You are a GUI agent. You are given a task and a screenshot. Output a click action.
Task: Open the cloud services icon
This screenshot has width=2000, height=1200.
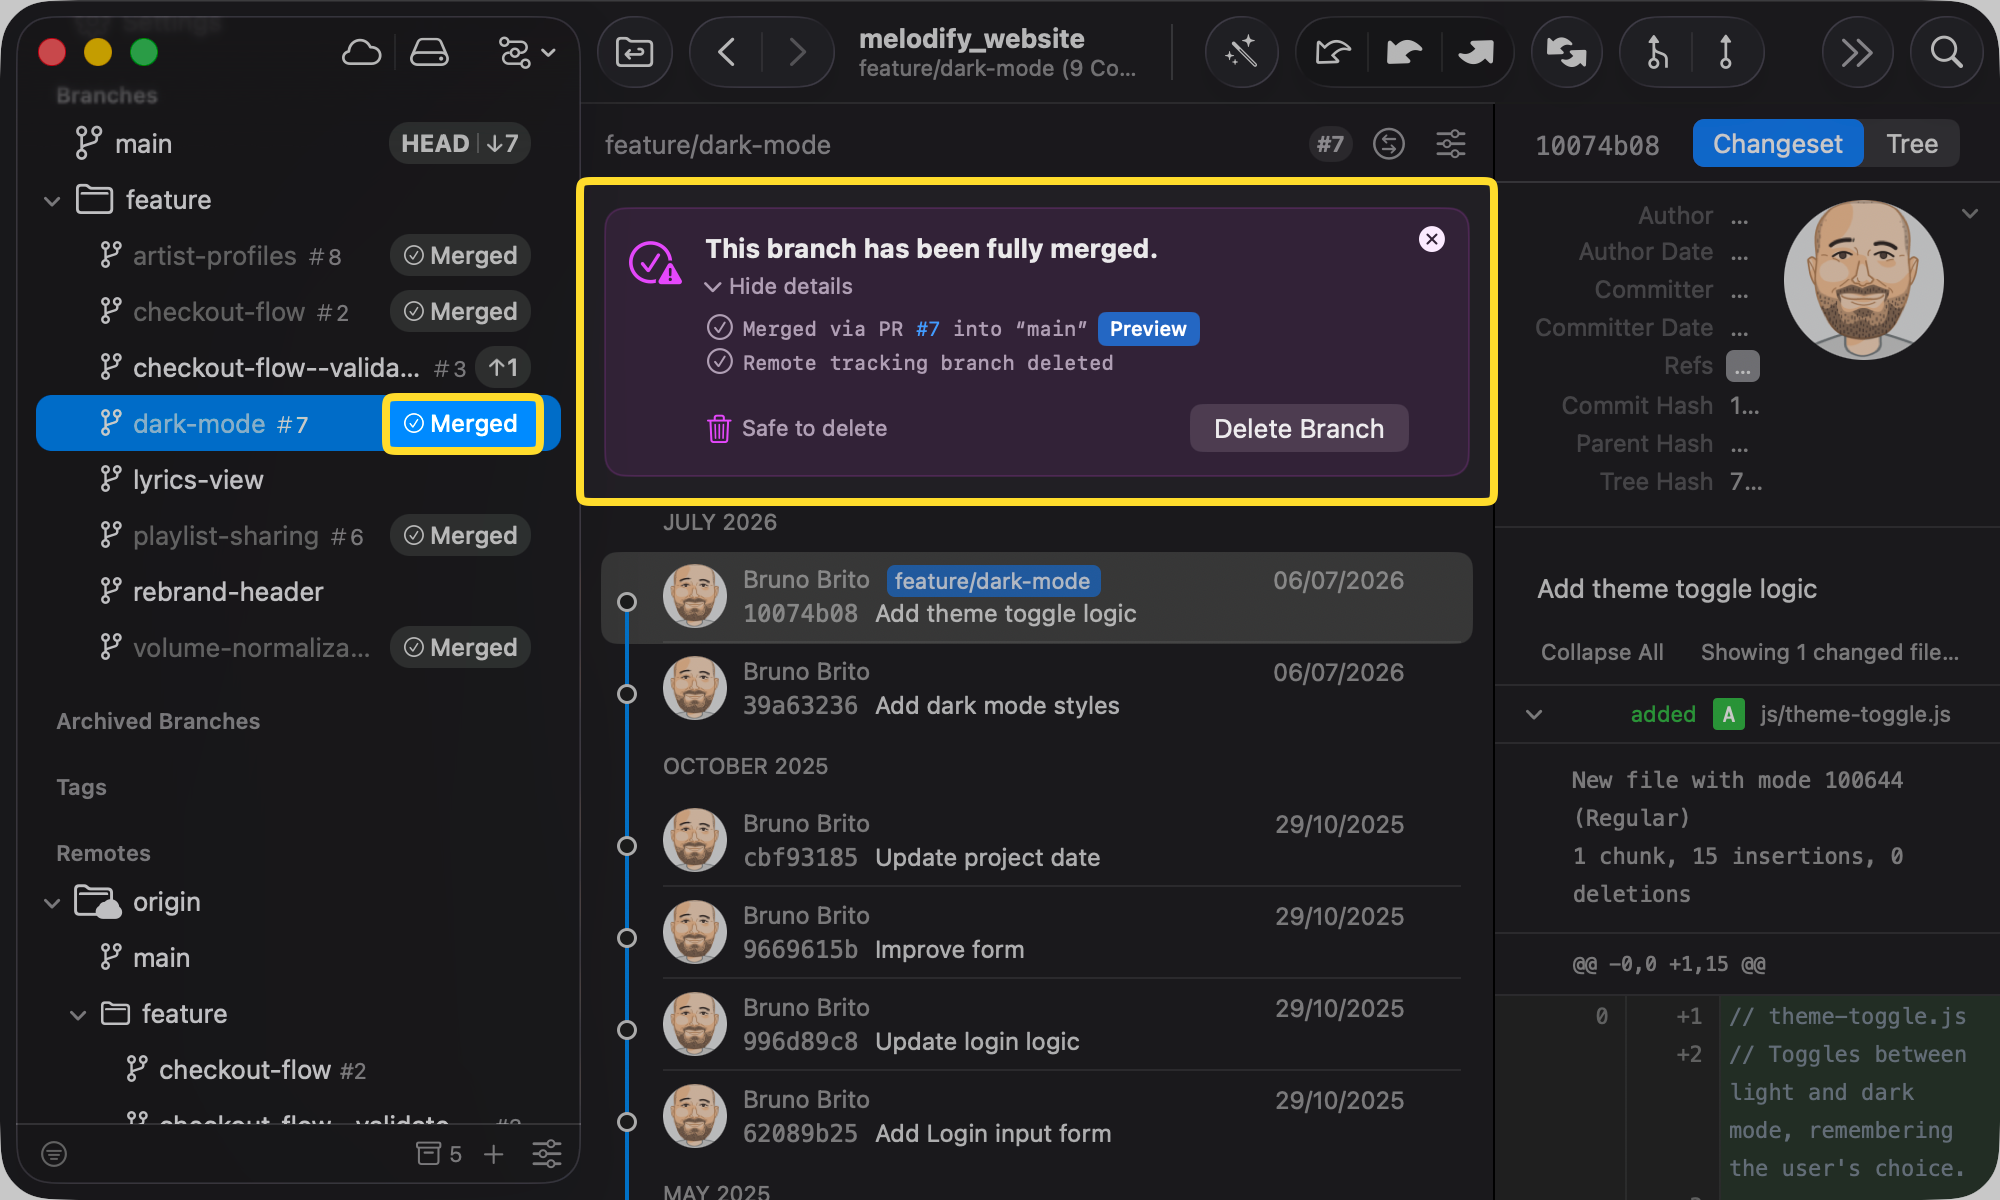click(361, 52)
